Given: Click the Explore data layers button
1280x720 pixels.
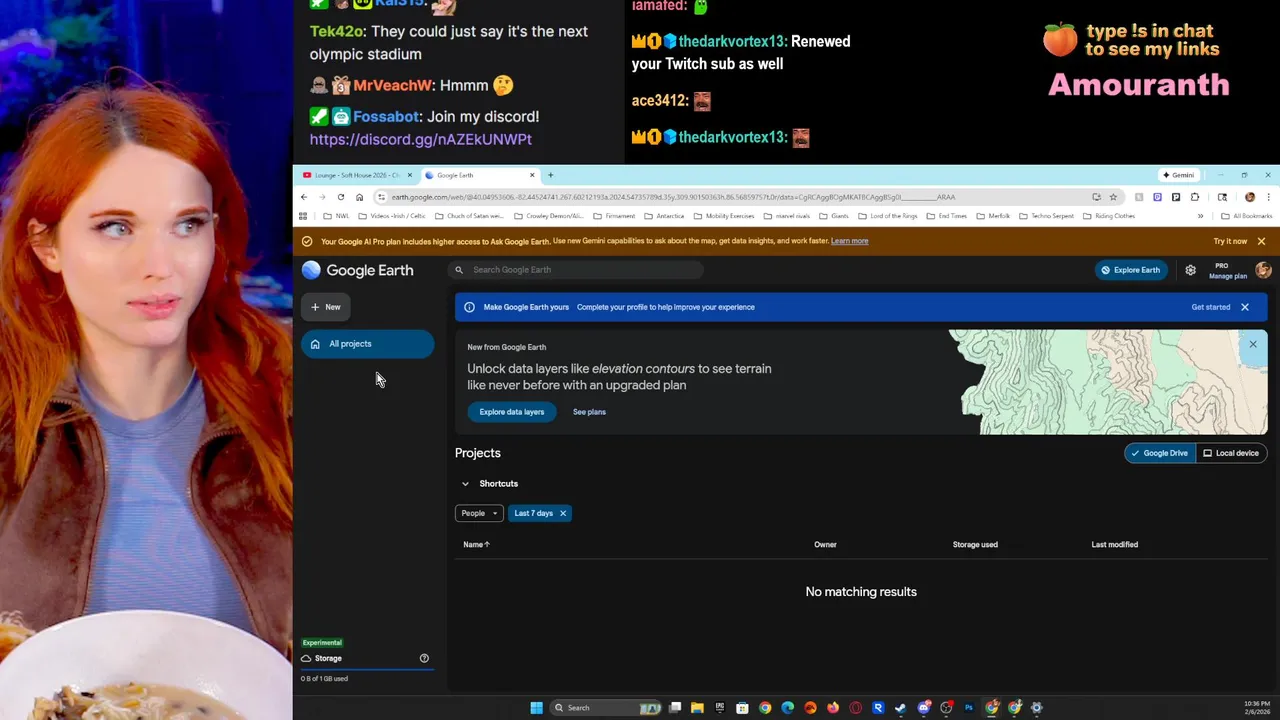Looking at the screenshot, I should click(x=512, y=412).
